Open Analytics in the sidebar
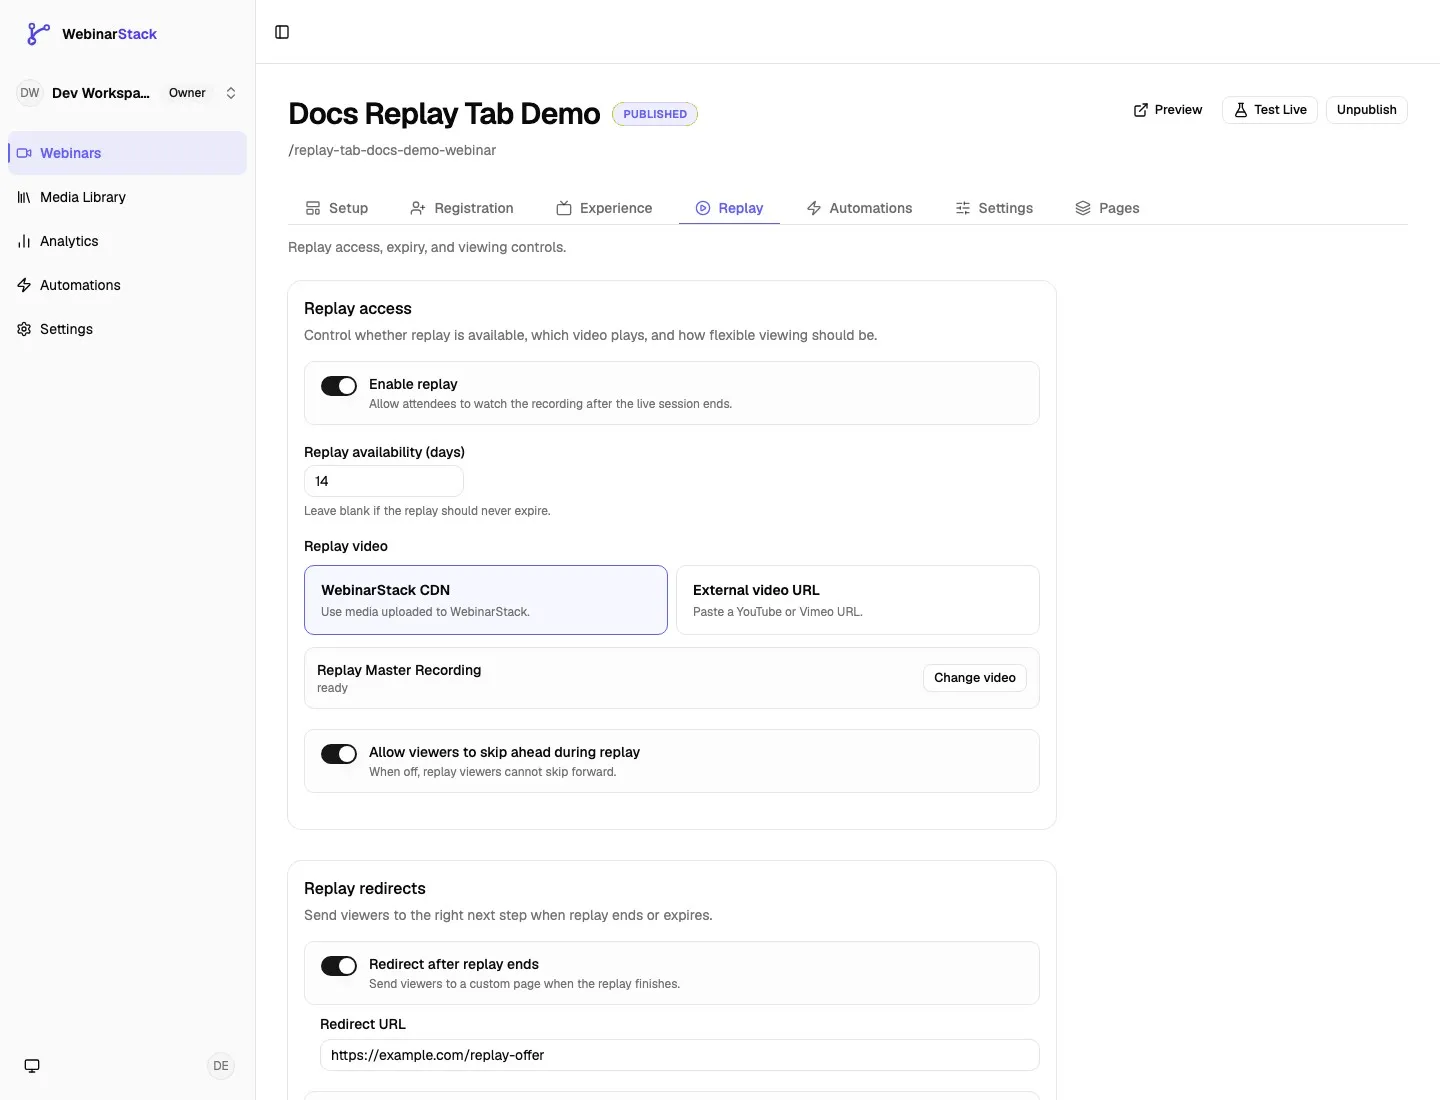Viewport: 1440px width, 1100px height. pos(127,241)
